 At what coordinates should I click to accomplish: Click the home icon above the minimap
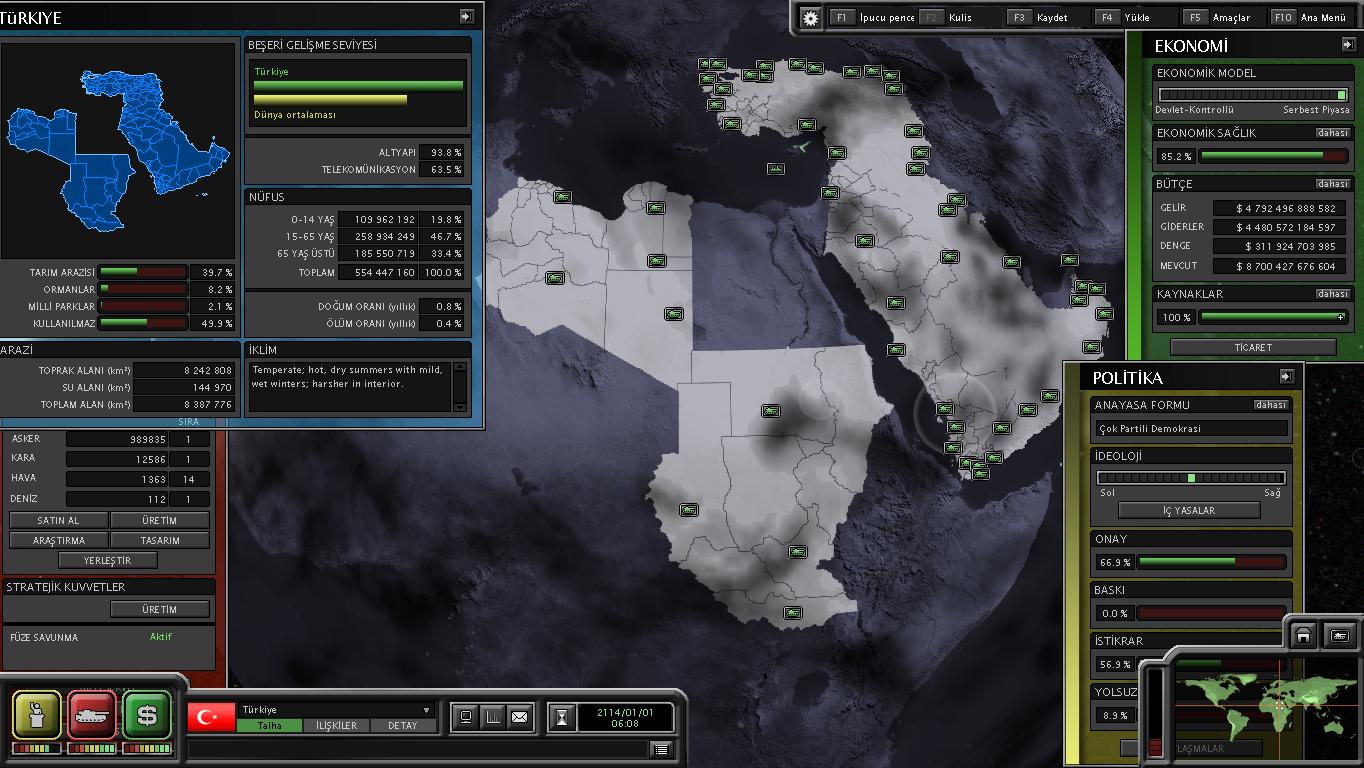pyautogui.click(x=1303, y=635)
